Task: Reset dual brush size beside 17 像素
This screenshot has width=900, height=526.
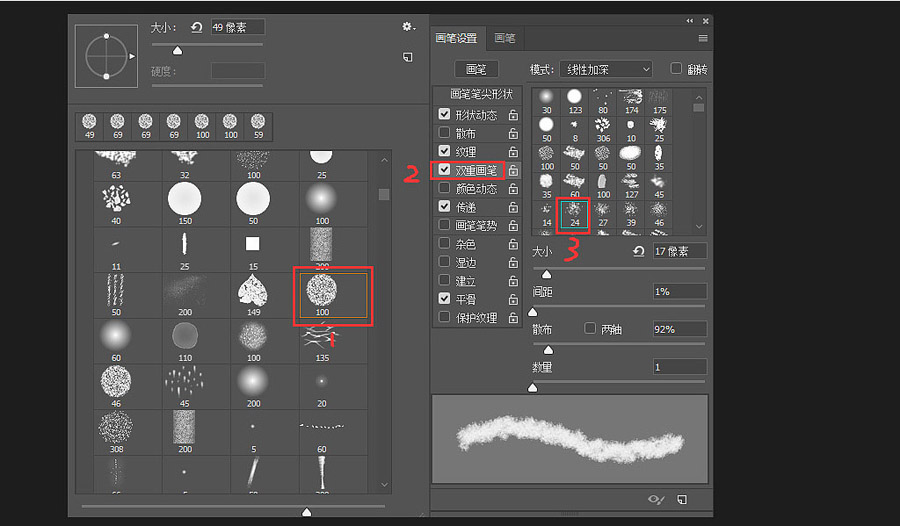Action: (639, 252)
